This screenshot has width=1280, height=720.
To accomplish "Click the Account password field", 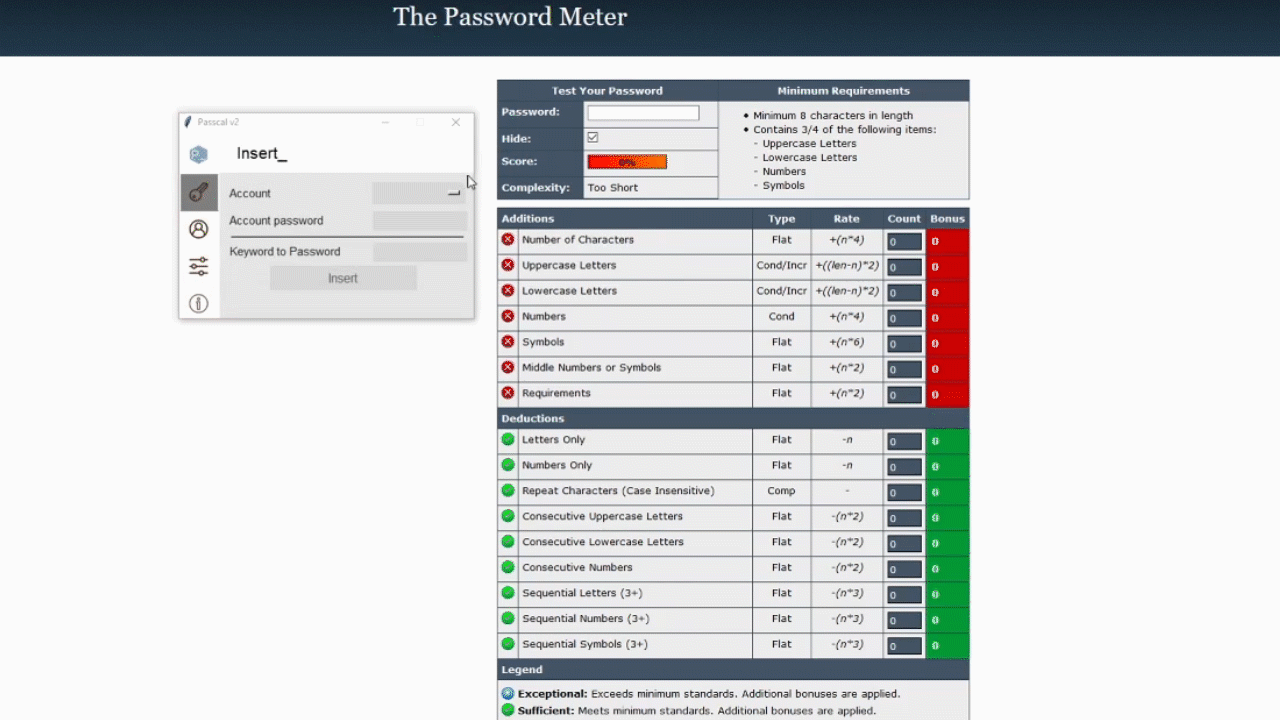I will click(419, 221).
